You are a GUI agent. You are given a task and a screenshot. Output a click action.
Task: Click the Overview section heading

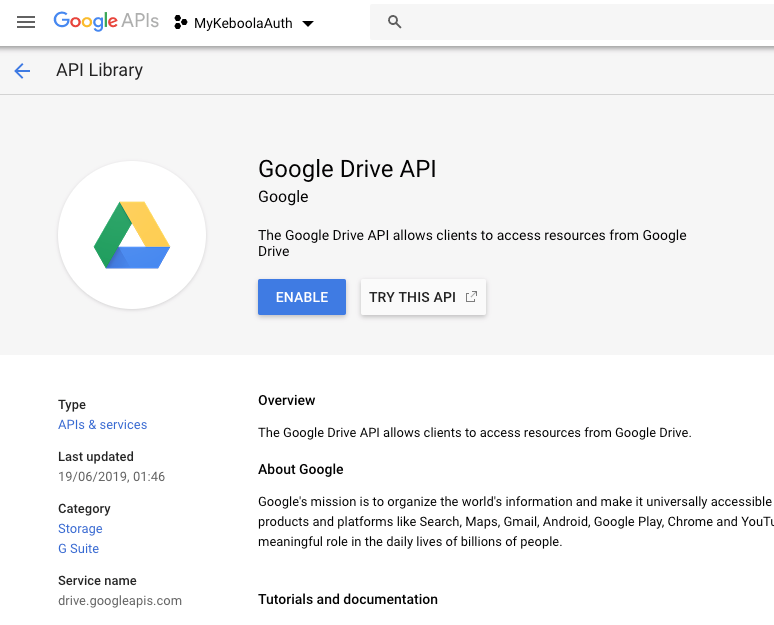pyautogui.click(x=286, y=400)
